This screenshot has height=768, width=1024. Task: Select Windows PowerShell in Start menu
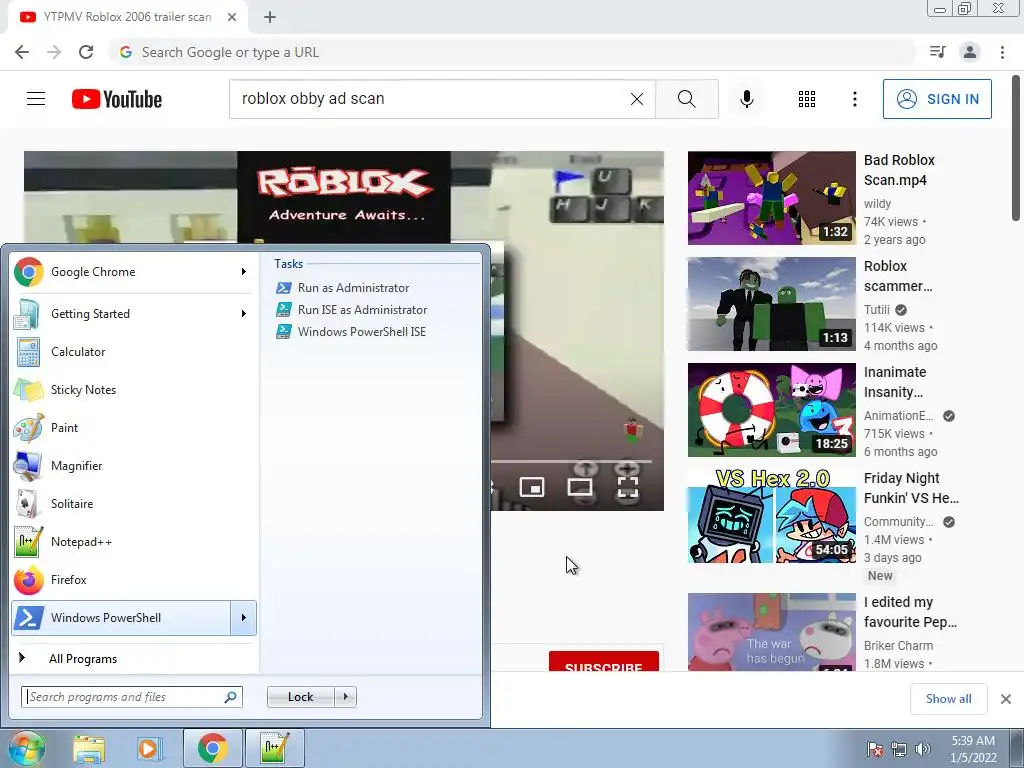[x=121, y=618]
